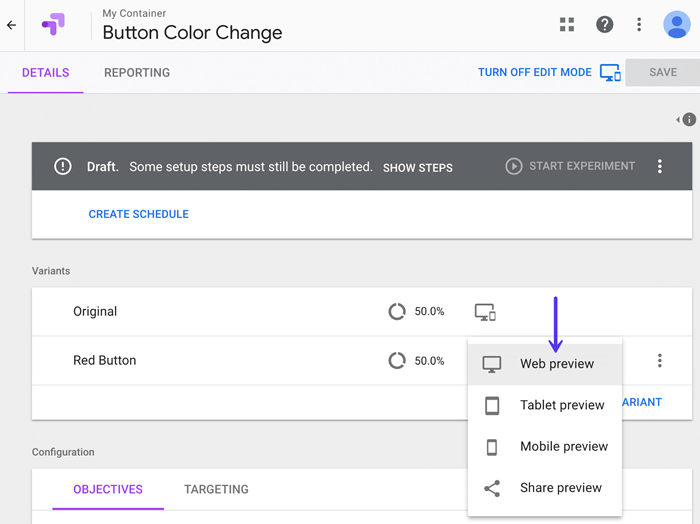
Task: Click the 50.0% weight for Red Button
Action: point(429,361)
